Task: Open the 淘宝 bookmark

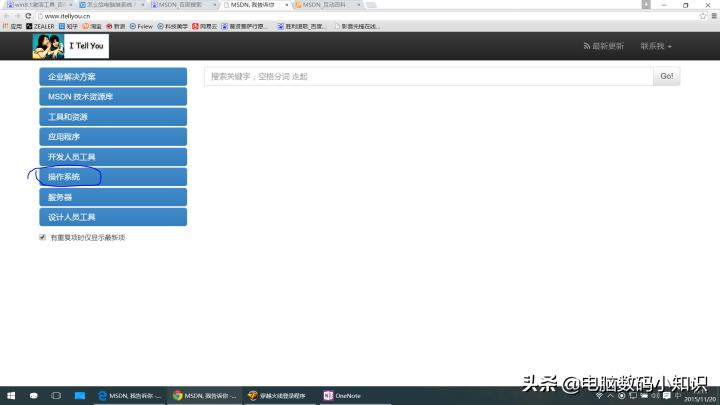Action: coord(92,26)
